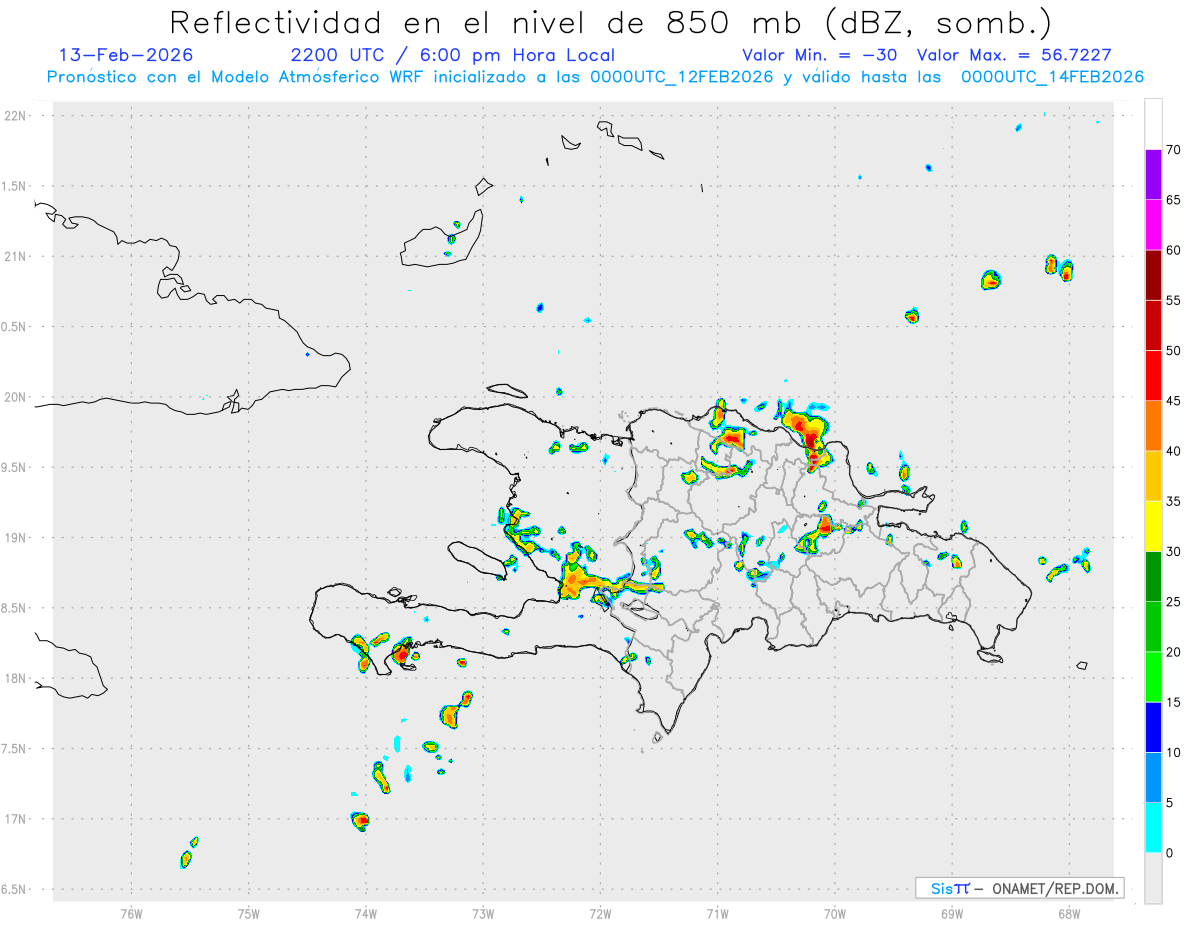The height and width of the screenshot is (927, 1200).
Task: Click the '65' value label on the colorbar
Action: click(1174, 200)
